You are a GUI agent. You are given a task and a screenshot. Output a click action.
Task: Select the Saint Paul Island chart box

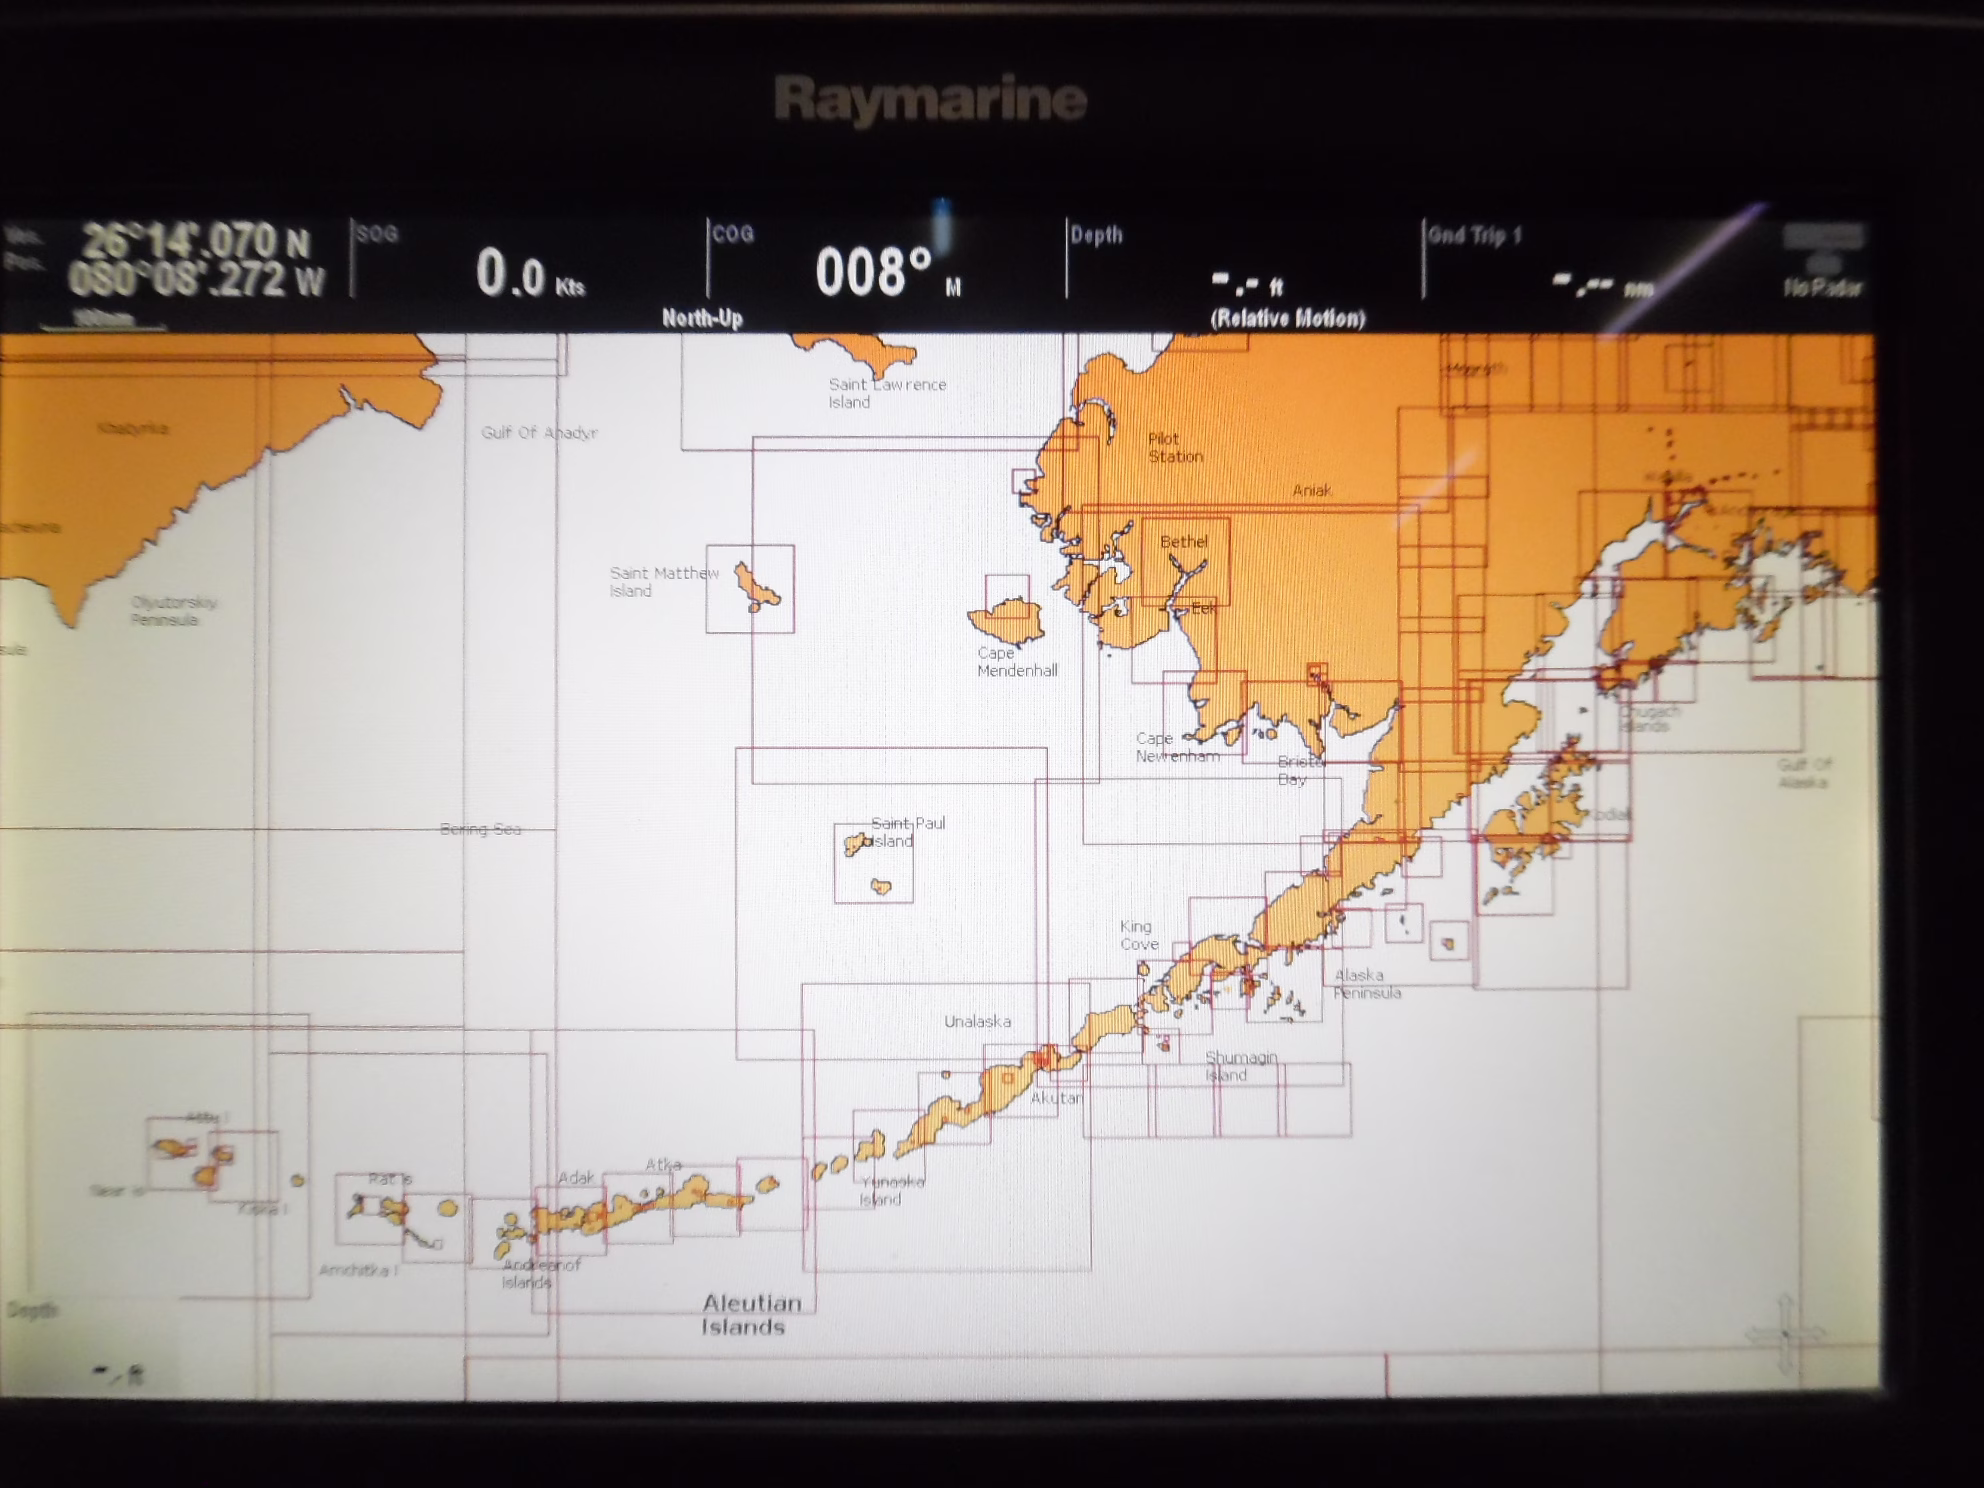873,863
